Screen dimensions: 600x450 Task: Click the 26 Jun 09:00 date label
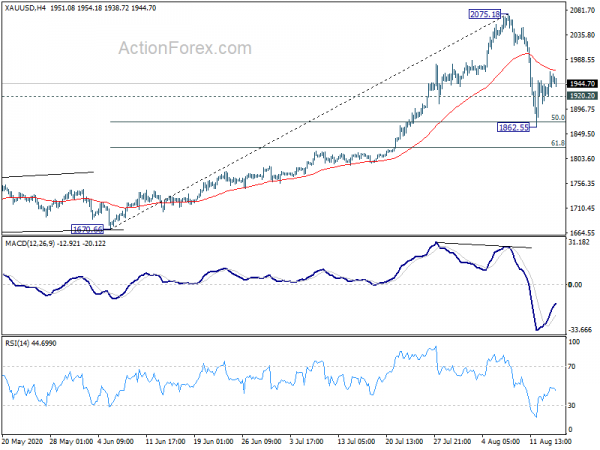tap(262, 441)
